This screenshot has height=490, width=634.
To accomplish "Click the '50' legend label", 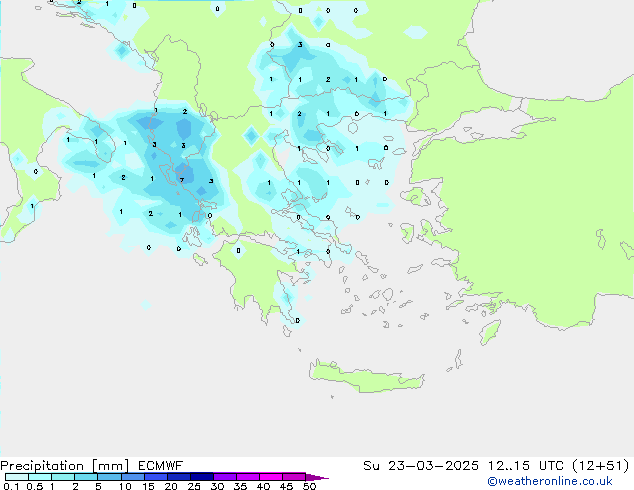I will click(x=309, y=486).
